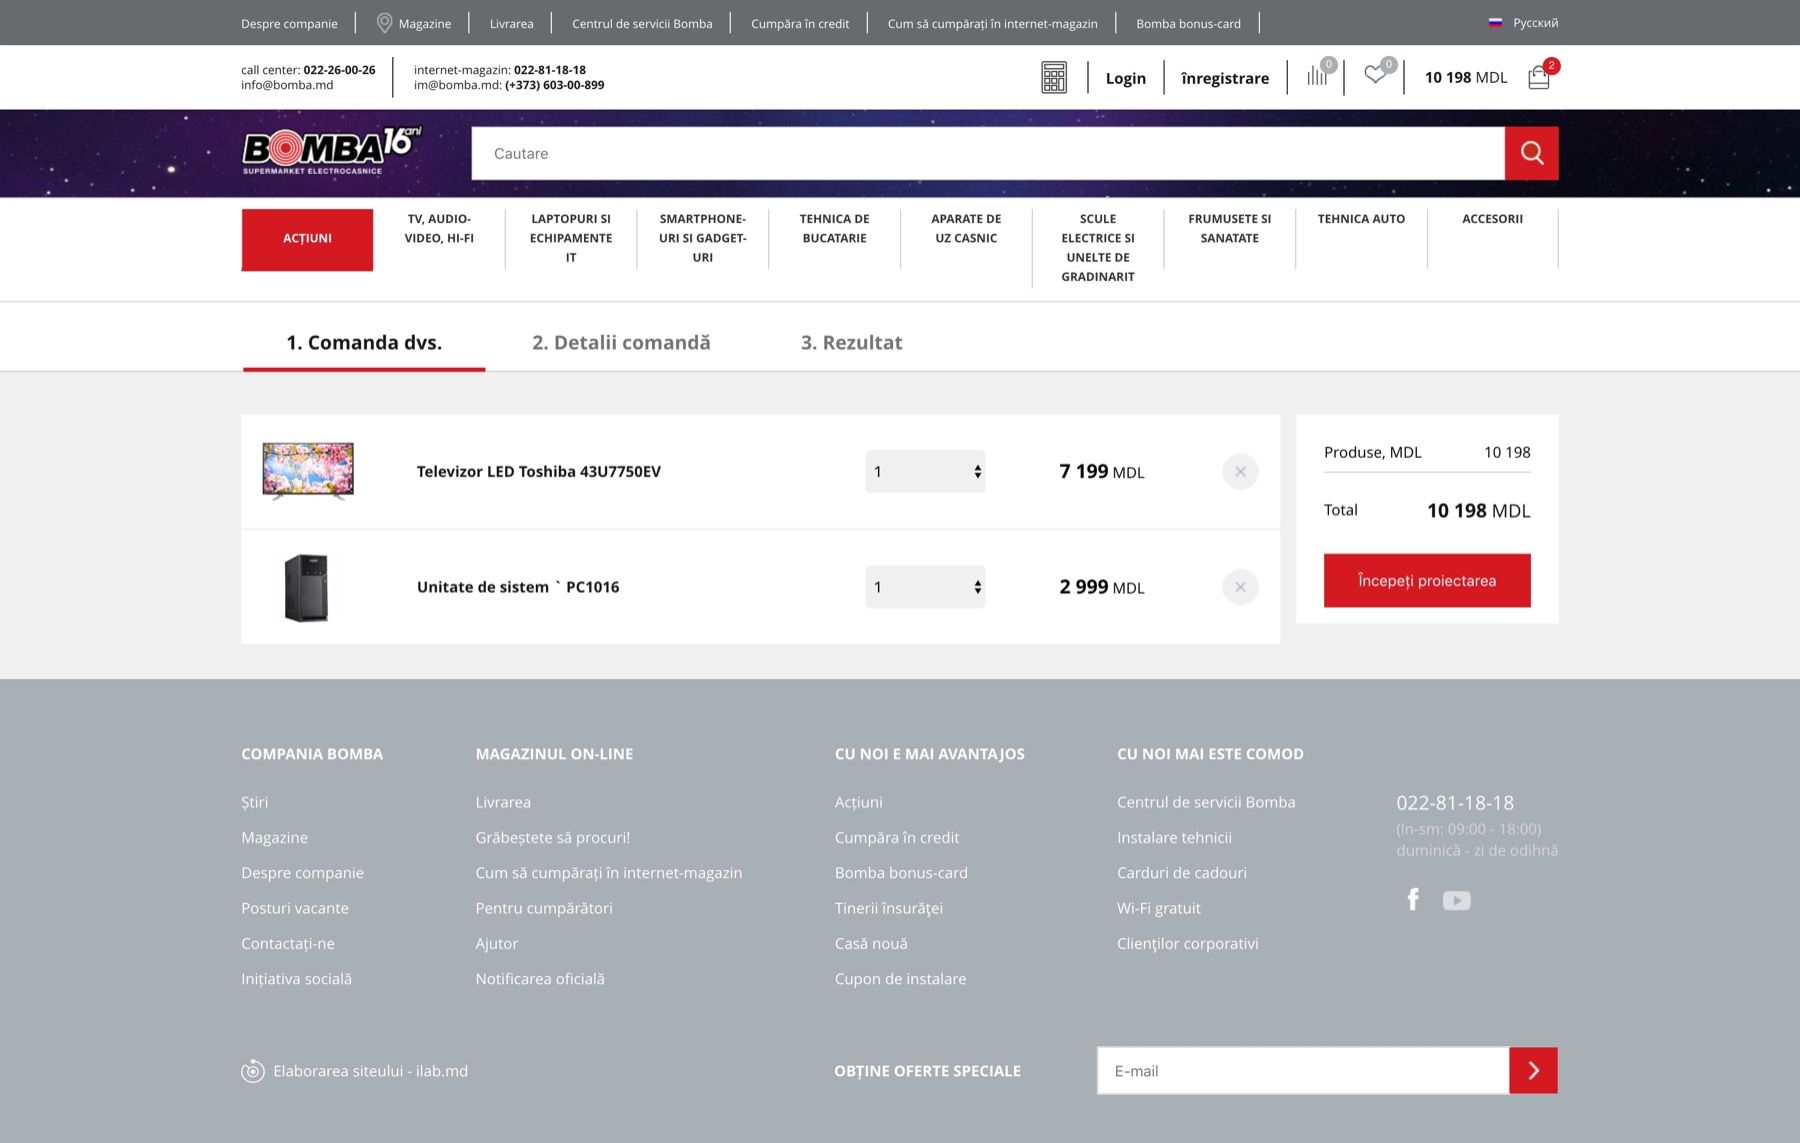Screen dimensions: 1800x1143
Task: Open Știri footer link
Action: (x=254, y=802)
